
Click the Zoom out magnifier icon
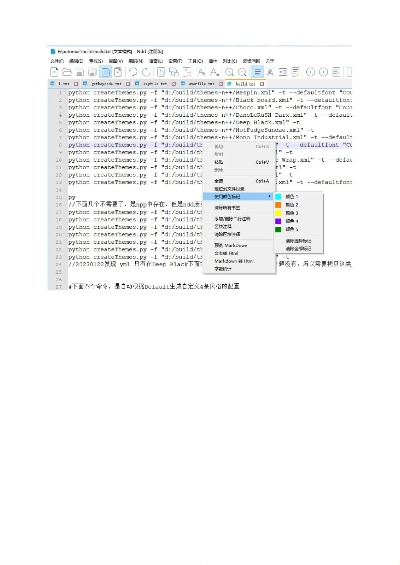pyautogui.click(x=242, y=72)
